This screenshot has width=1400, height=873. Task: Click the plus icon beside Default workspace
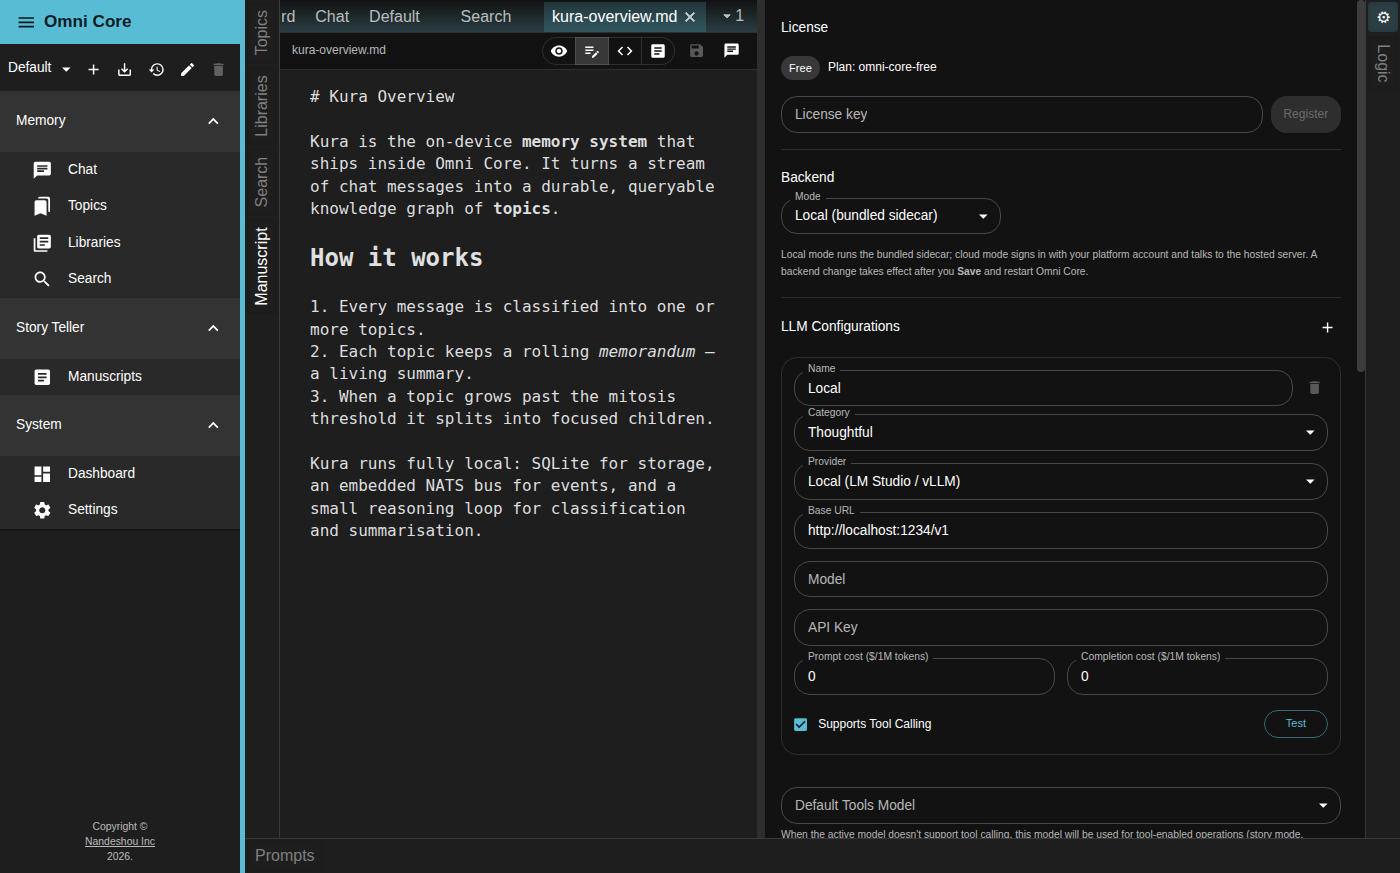click(x=93, y=69)
